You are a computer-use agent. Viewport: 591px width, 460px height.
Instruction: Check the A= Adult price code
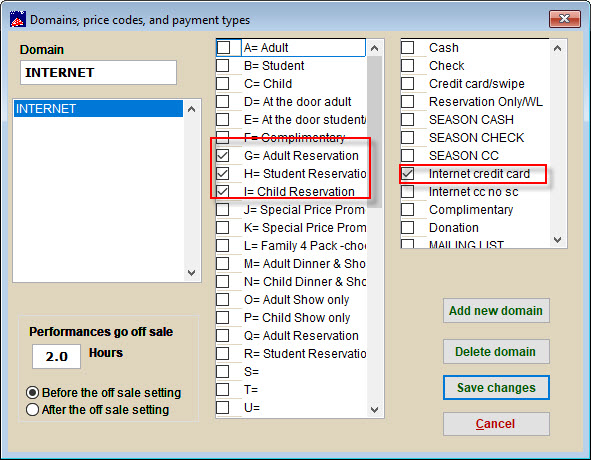(x=224, y=48)
